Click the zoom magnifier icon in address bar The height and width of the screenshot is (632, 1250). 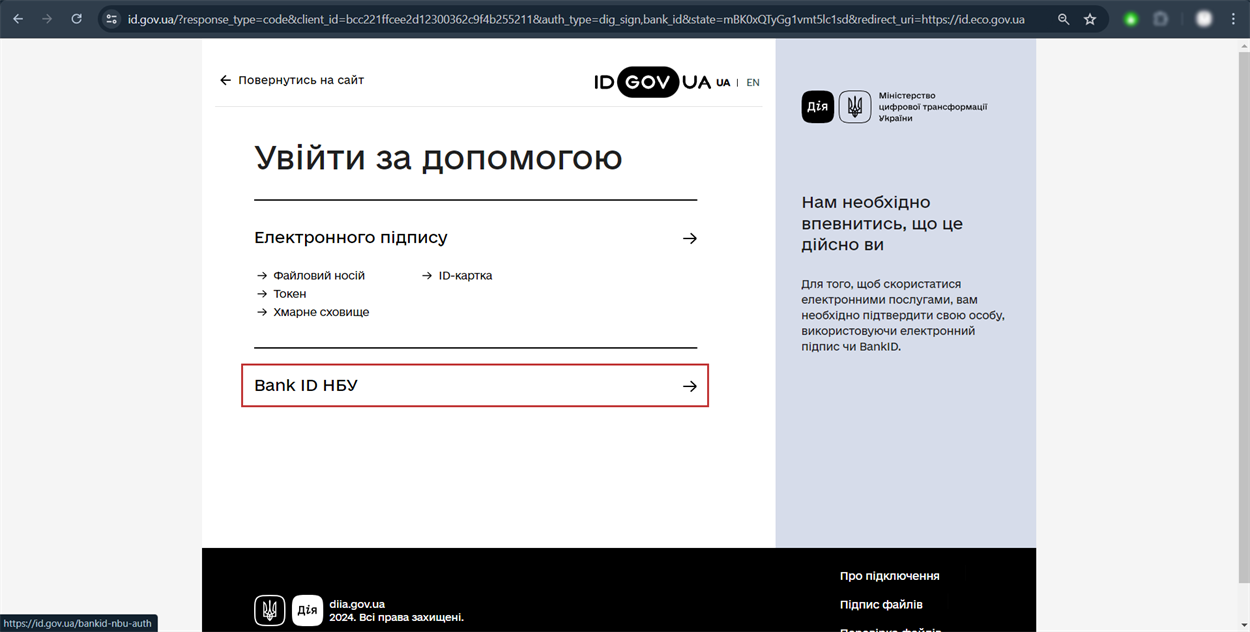click(1064, 19)
